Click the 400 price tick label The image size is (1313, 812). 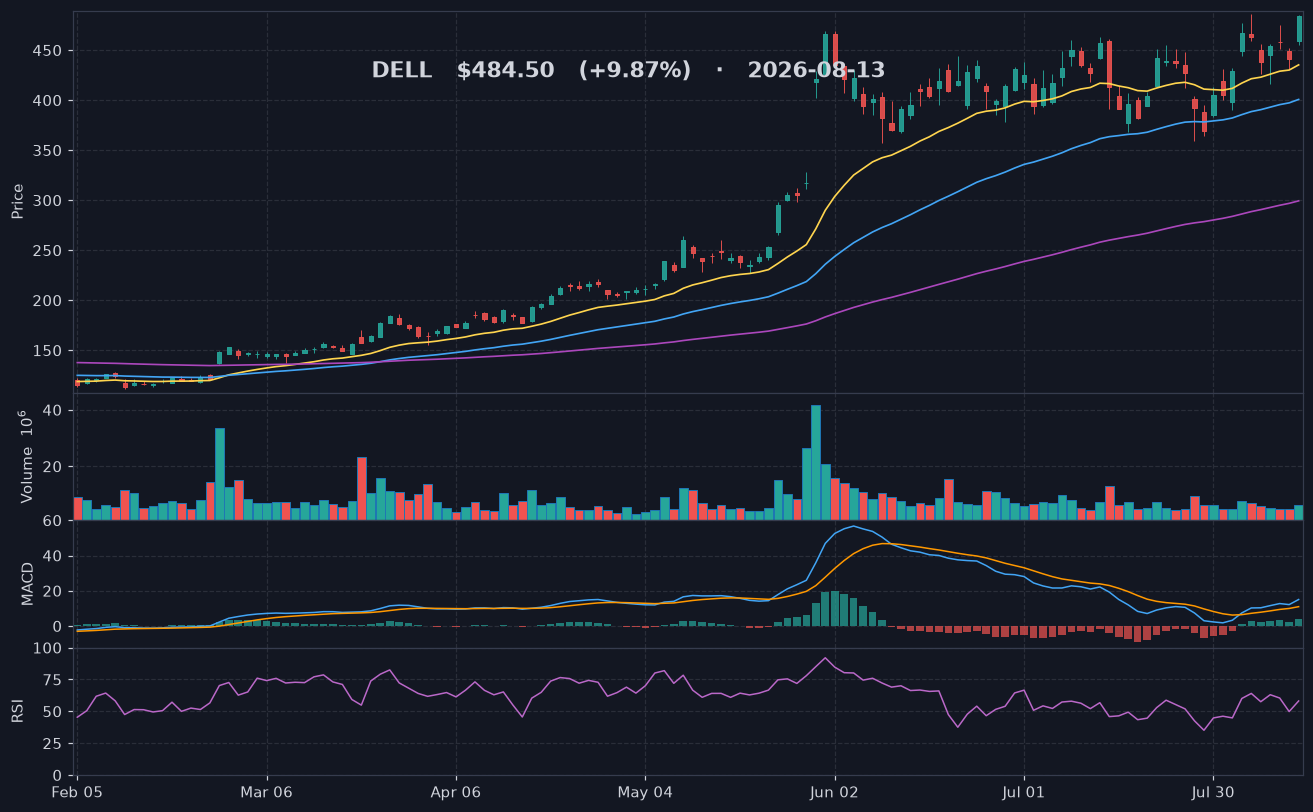coord(48,101)
